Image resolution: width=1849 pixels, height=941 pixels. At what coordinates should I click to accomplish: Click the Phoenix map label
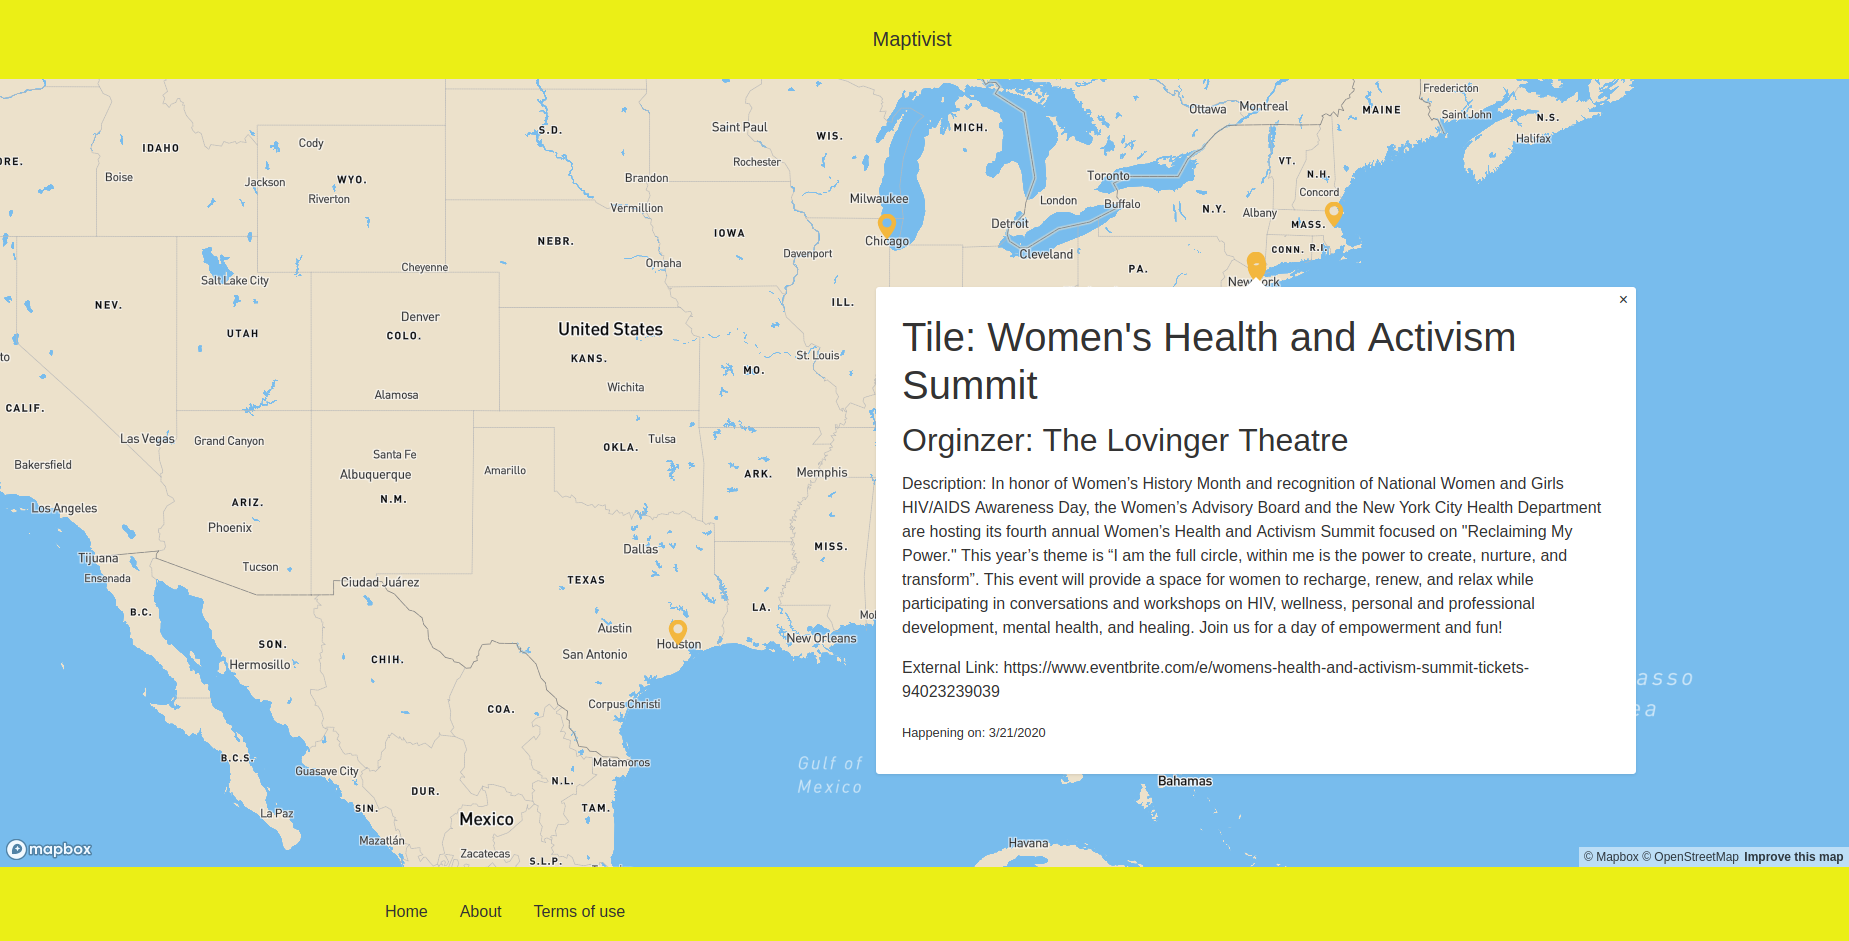[230, 528]
